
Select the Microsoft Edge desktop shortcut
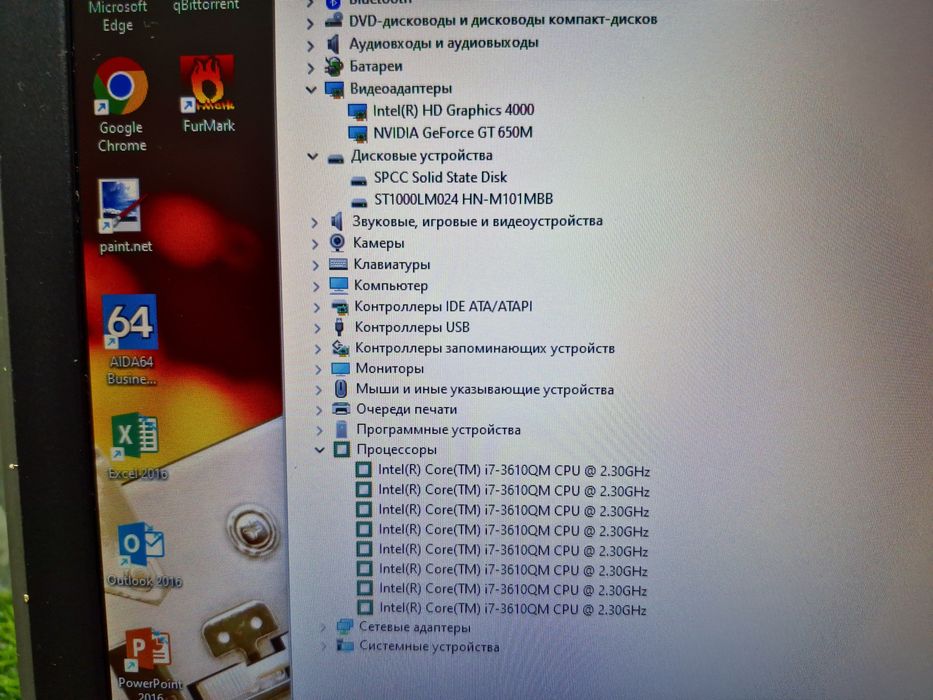click(x=117, y=17)
